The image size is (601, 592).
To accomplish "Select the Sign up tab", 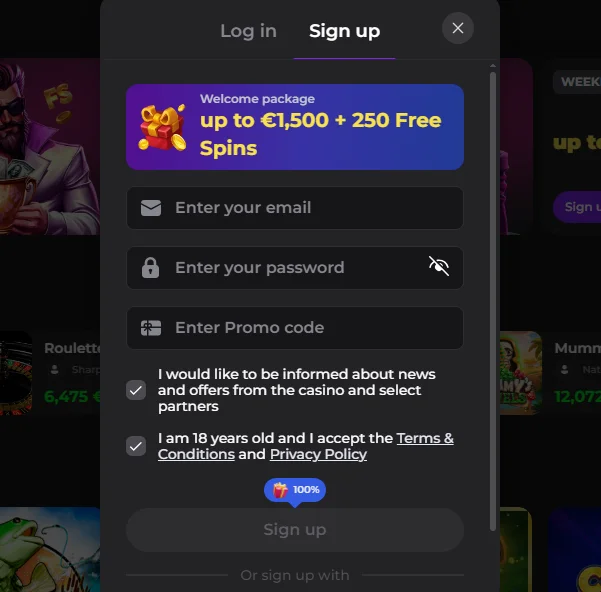I will pos(344,31).
